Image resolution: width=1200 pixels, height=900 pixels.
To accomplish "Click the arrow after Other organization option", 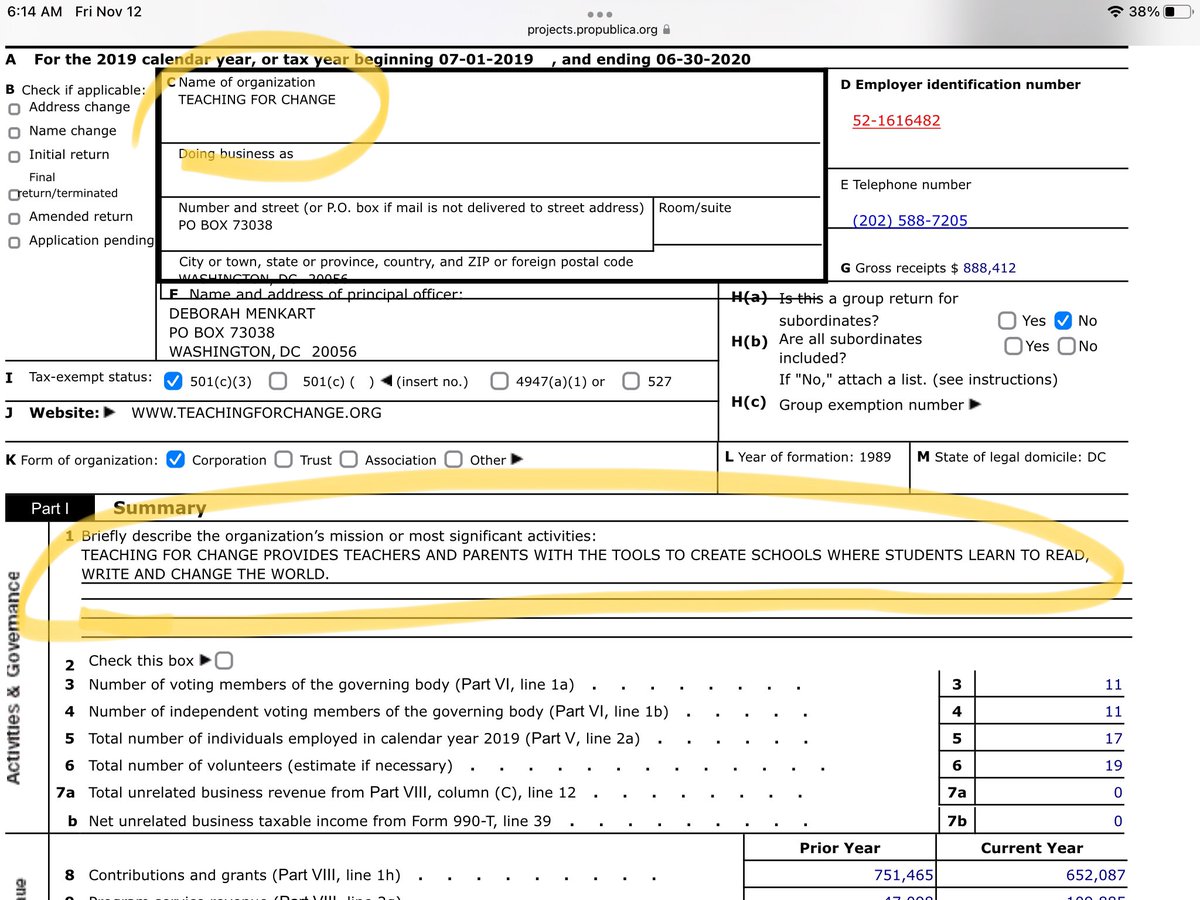I will pyautogui.click(x=517, y=460).
